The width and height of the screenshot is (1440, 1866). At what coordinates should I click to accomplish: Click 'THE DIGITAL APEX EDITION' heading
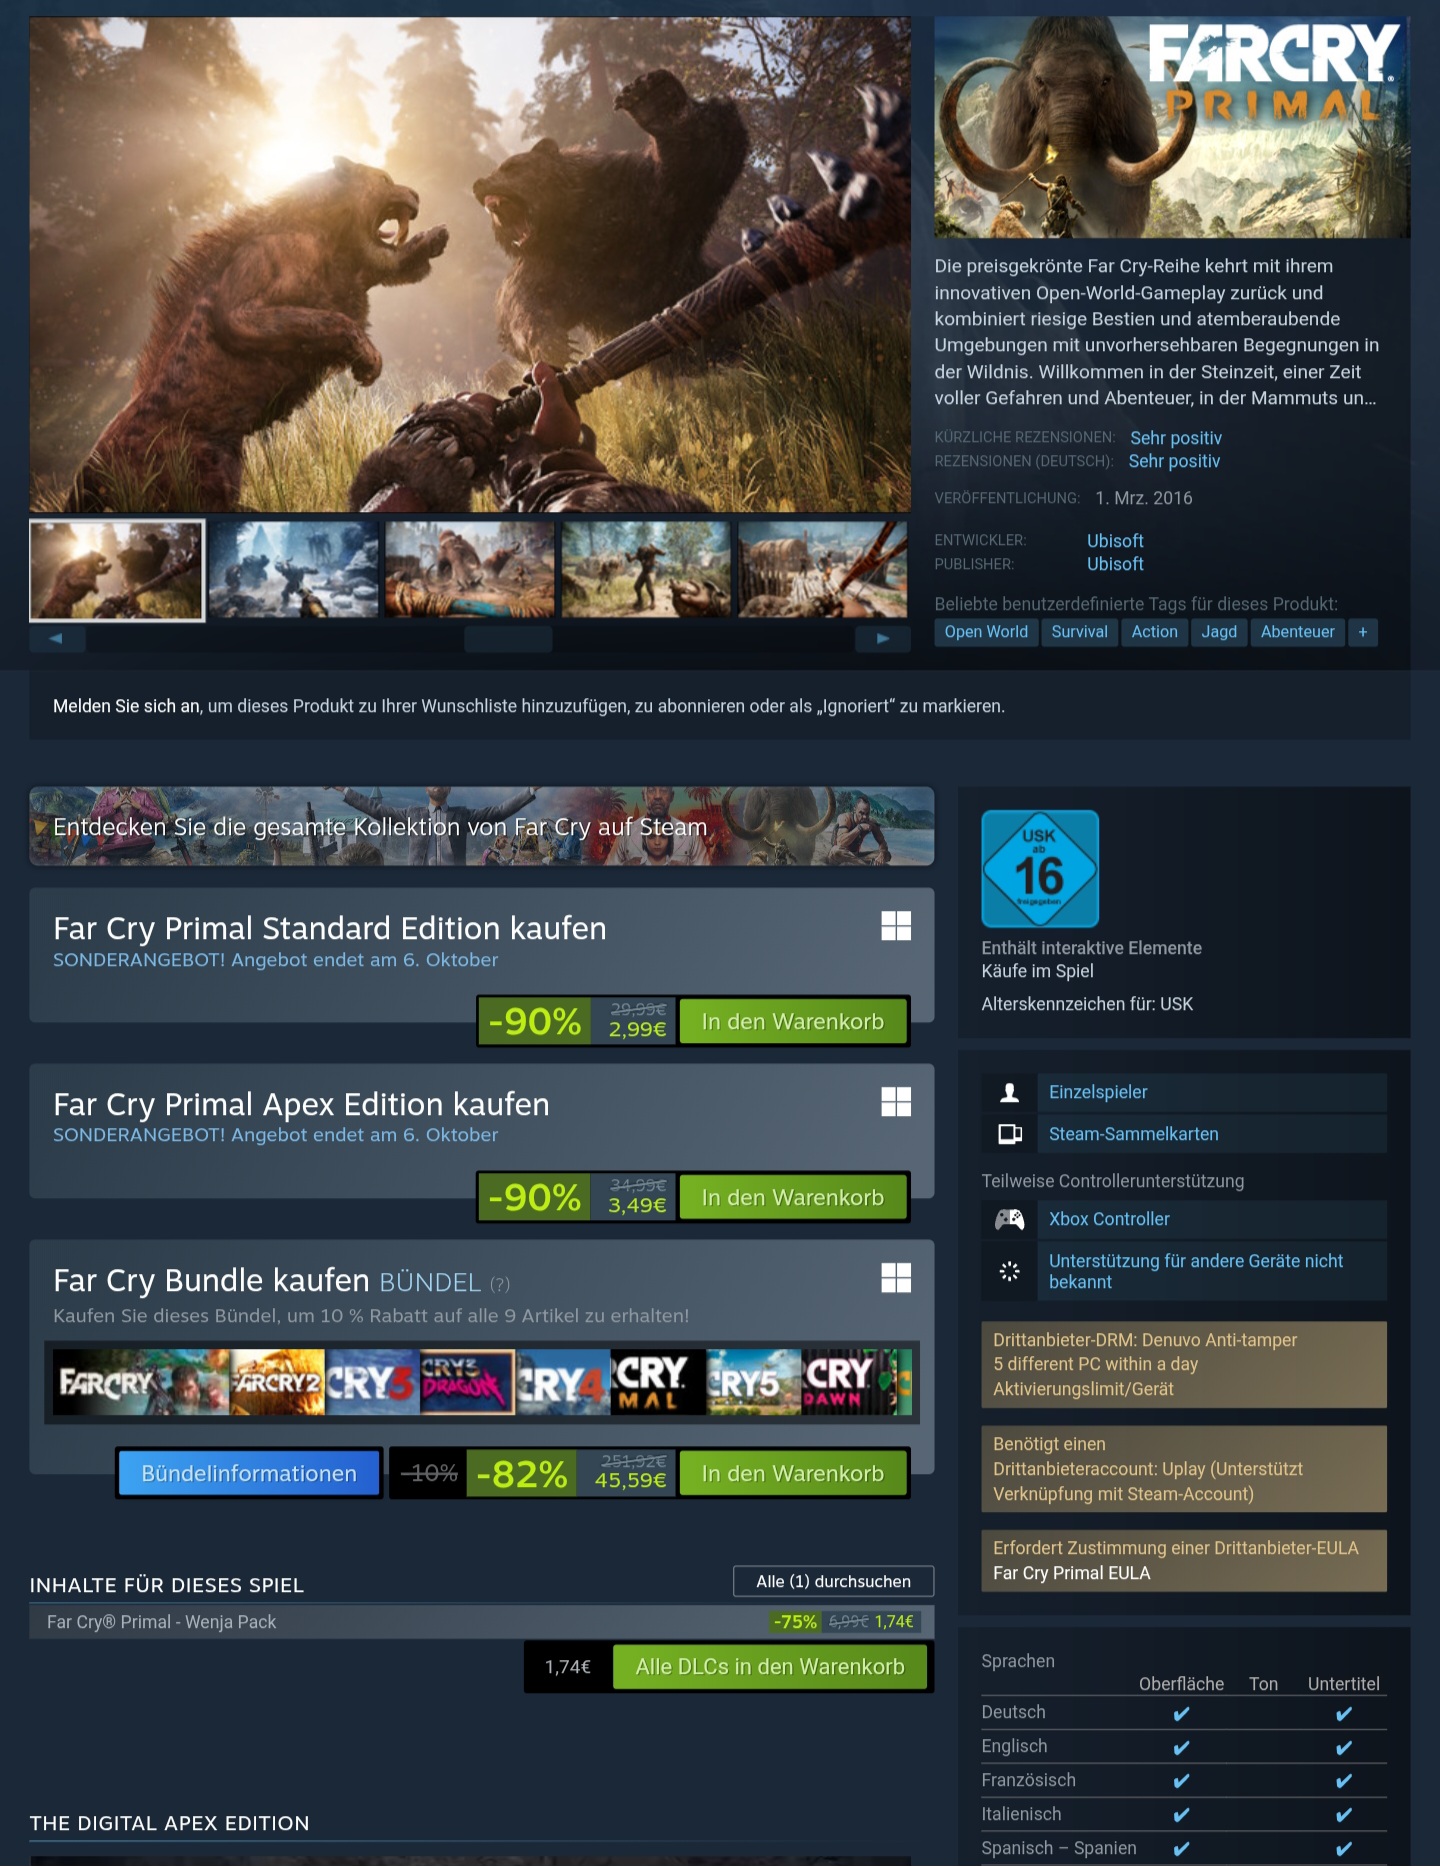click(x=170, y=1823)
